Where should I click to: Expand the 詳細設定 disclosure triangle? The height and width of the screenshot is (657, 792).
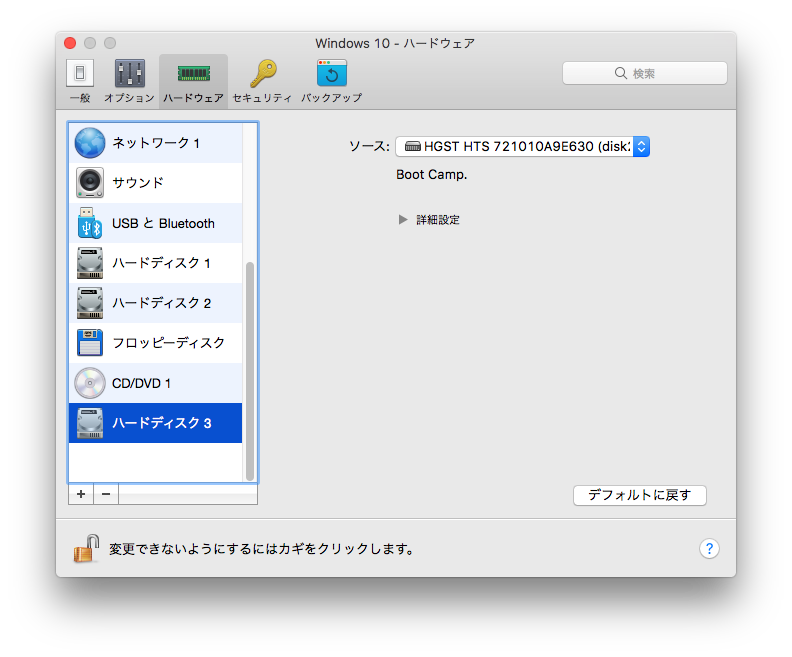coord(404,220)
